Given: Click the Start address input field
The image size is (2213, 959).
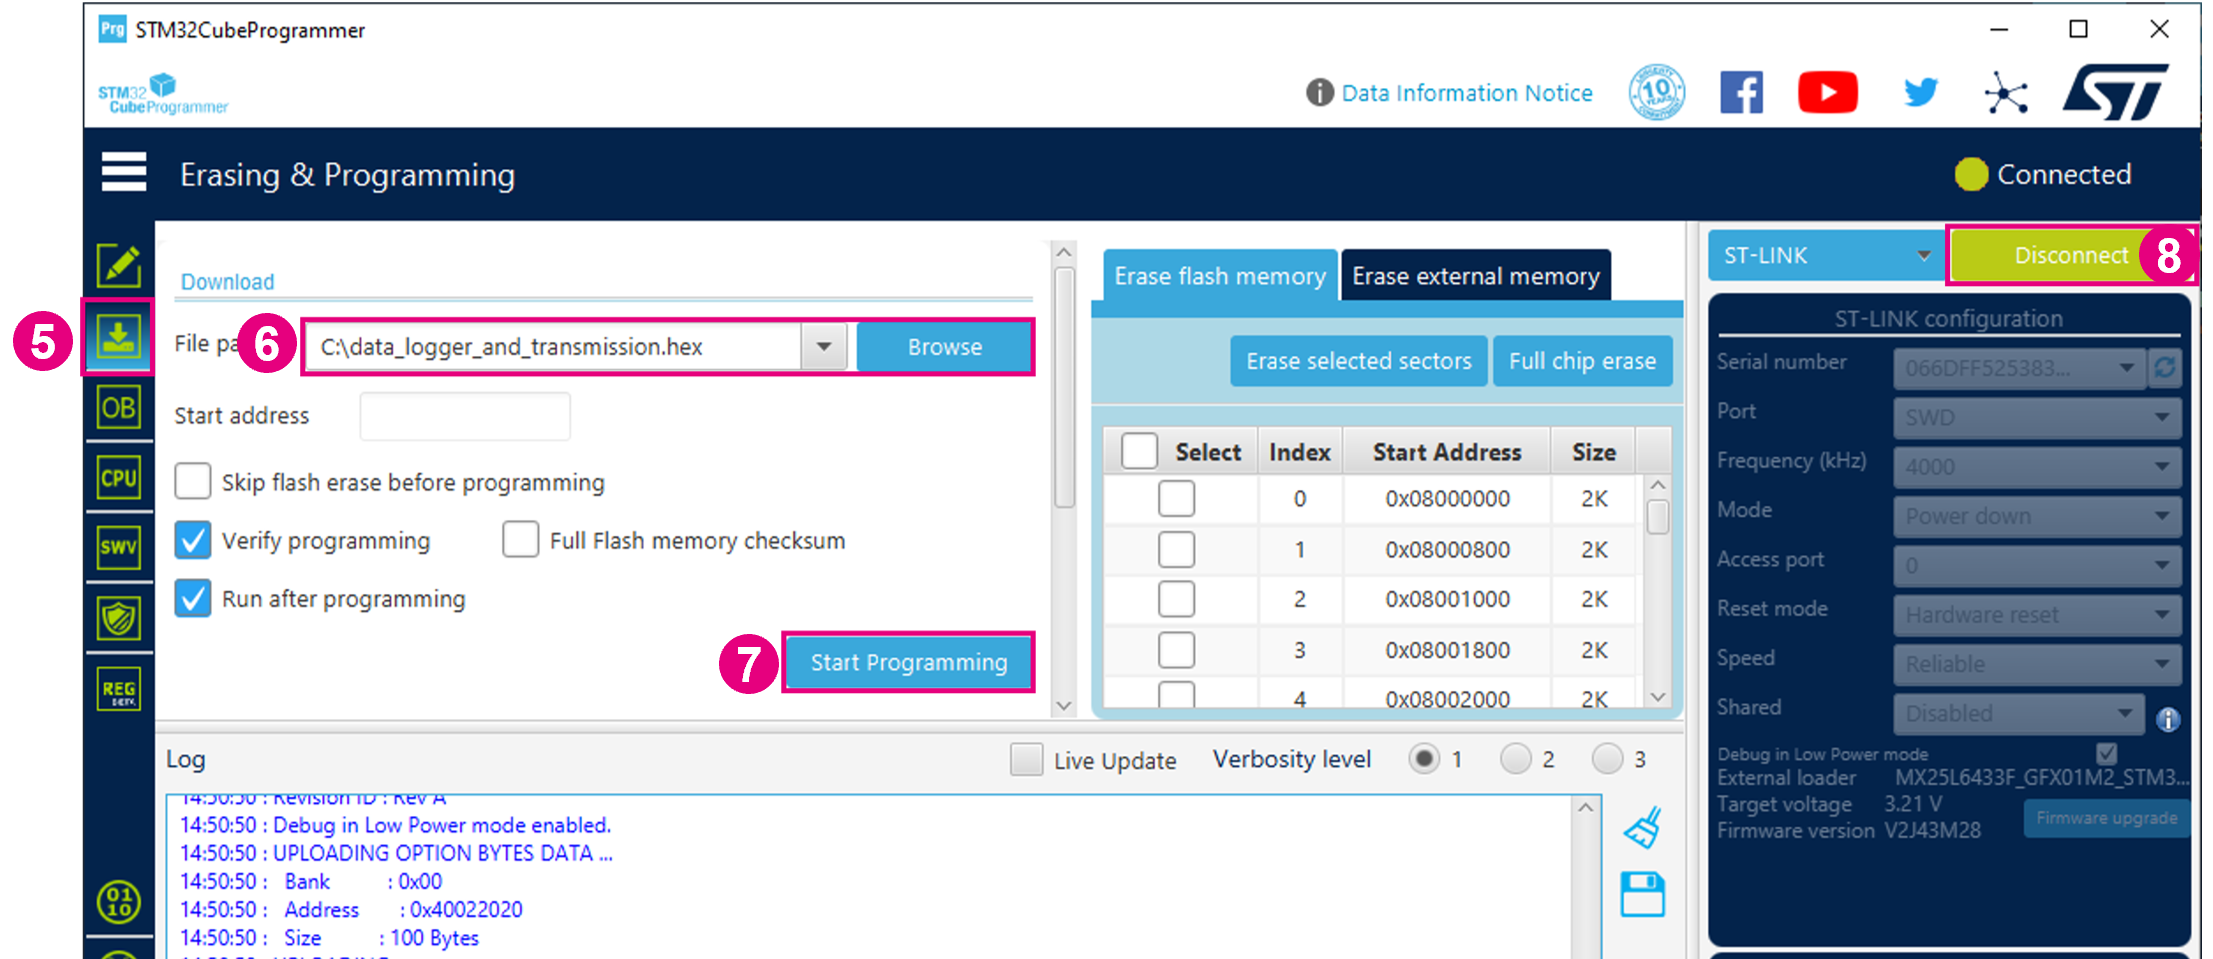Looking at the screenshot, I should (x=465, y=415).
